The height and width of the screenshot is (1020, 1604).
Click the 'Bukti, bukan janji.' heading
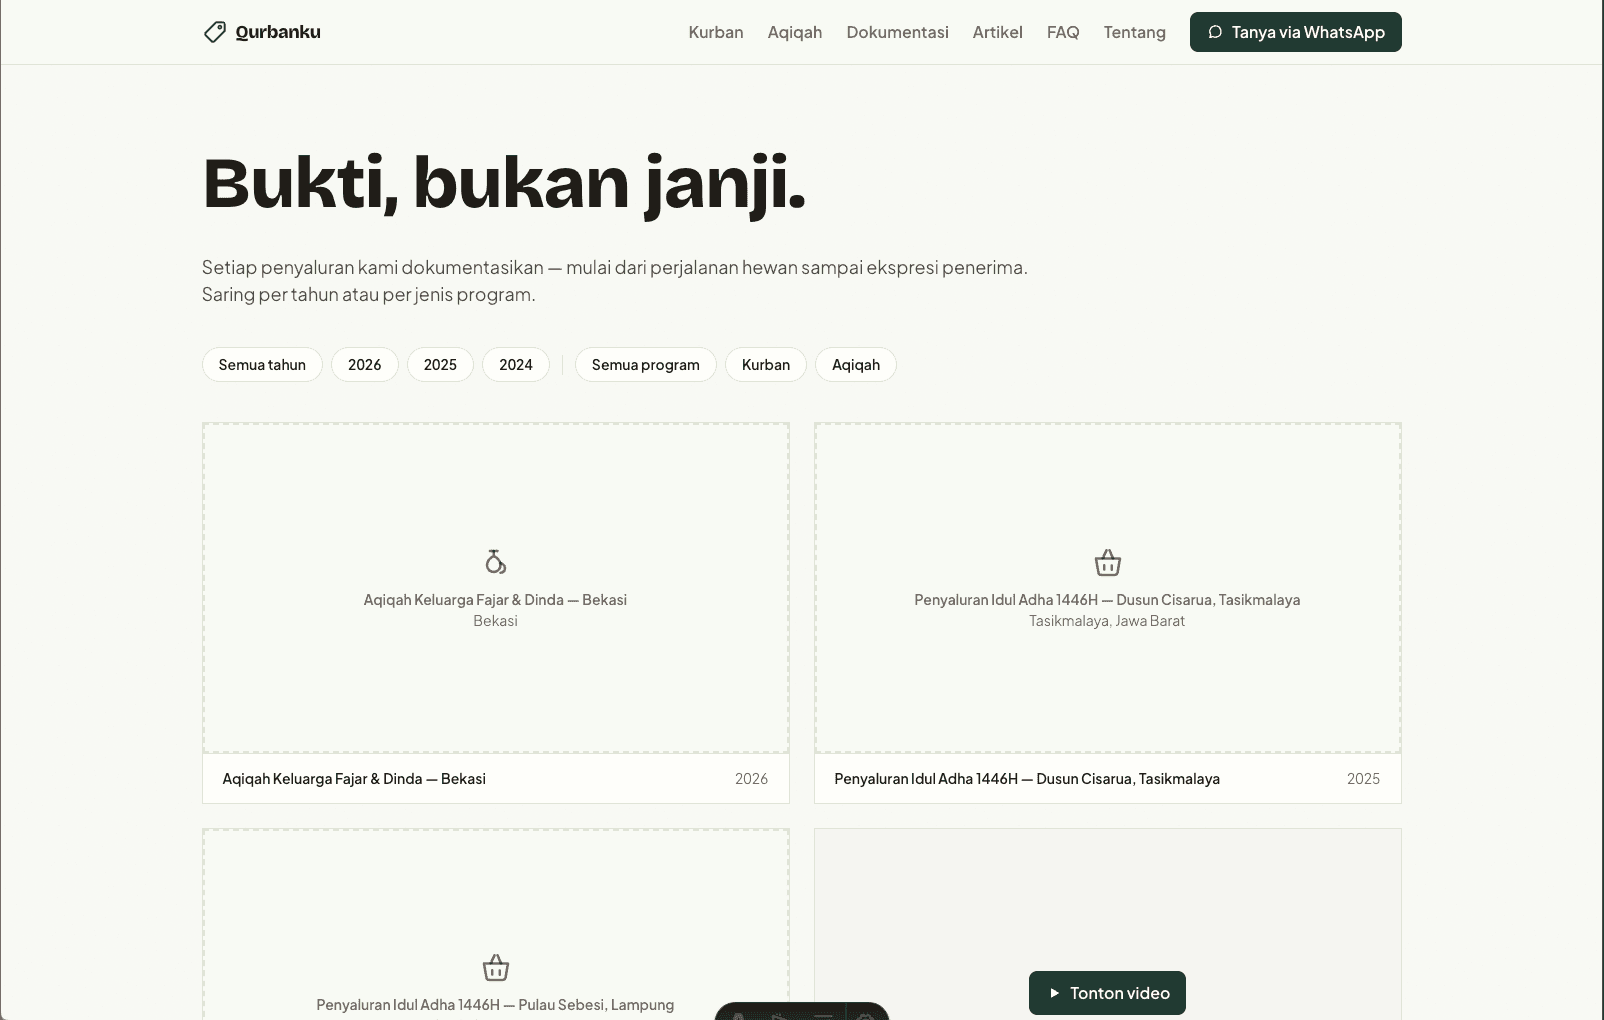click(x=504, y=184)
